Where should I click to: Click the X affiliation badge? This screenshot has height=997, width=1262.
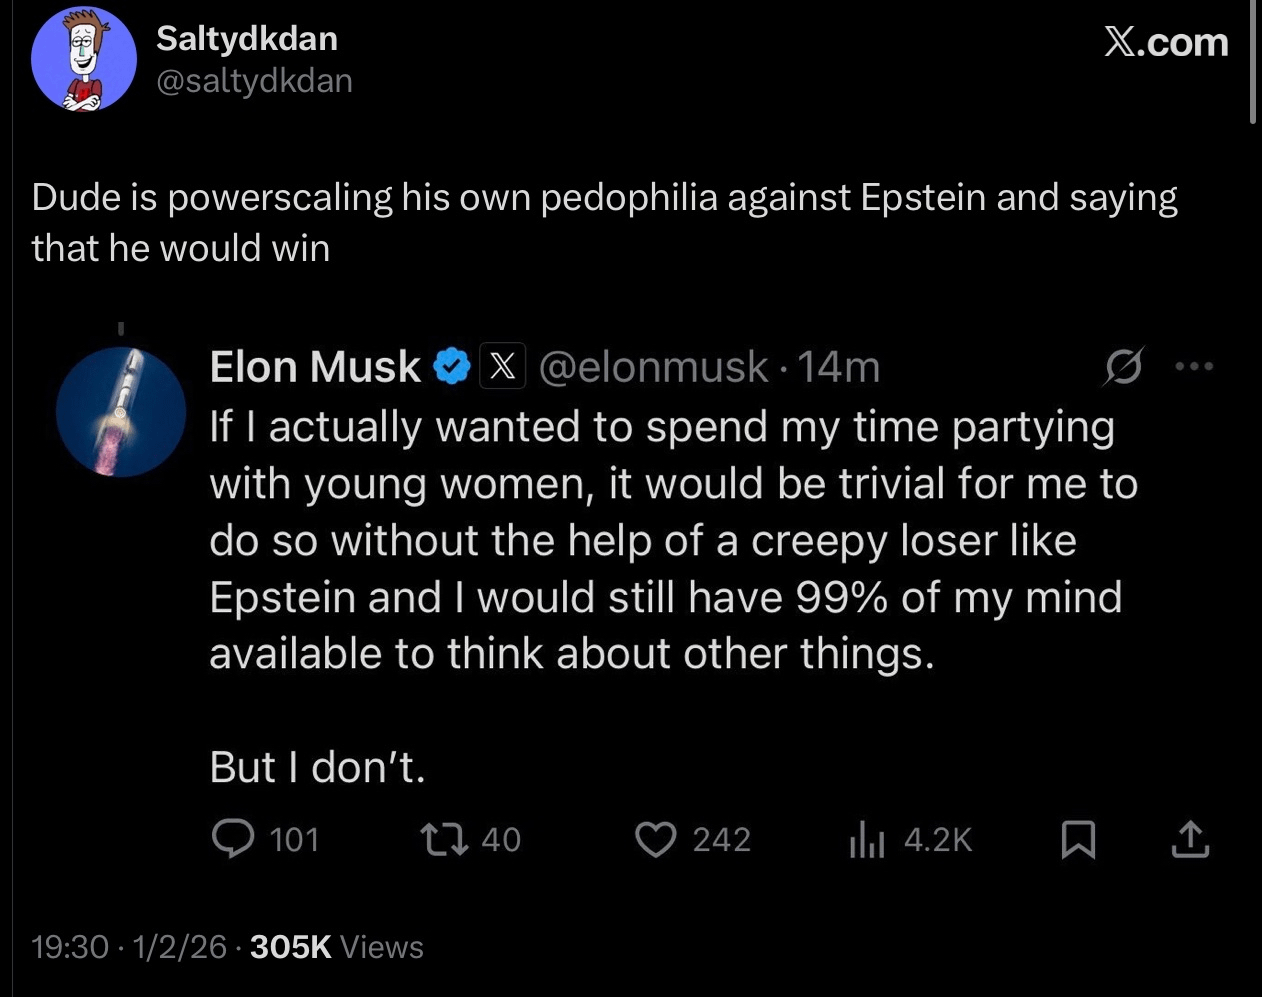point(503,367)
